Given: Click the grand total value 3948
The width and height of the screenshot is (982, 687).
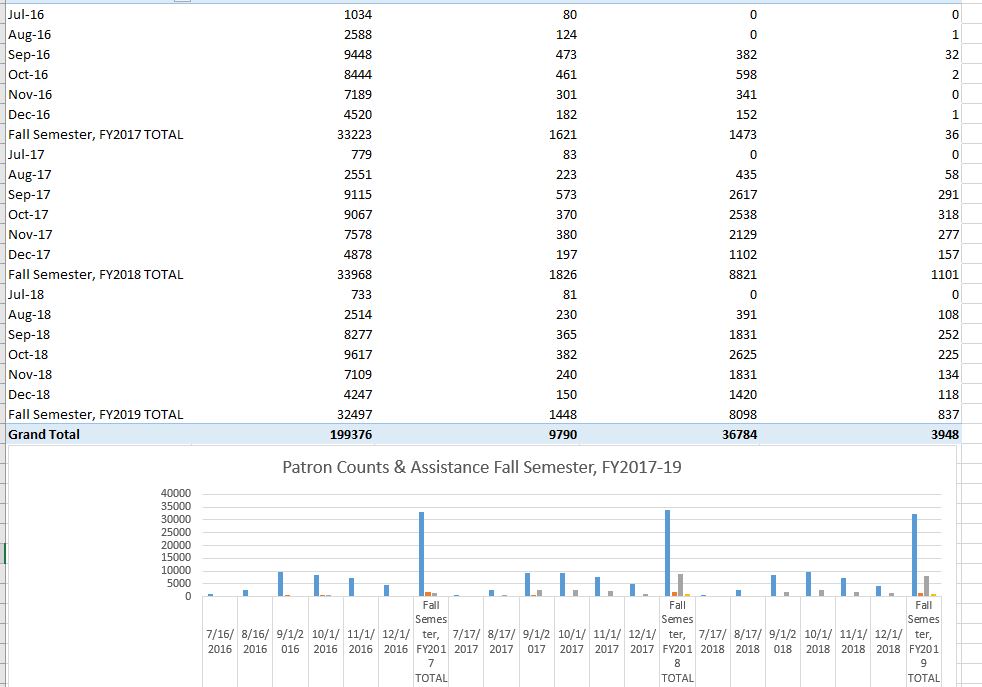Looking at the screenshot, I should (x=944, y=435).
